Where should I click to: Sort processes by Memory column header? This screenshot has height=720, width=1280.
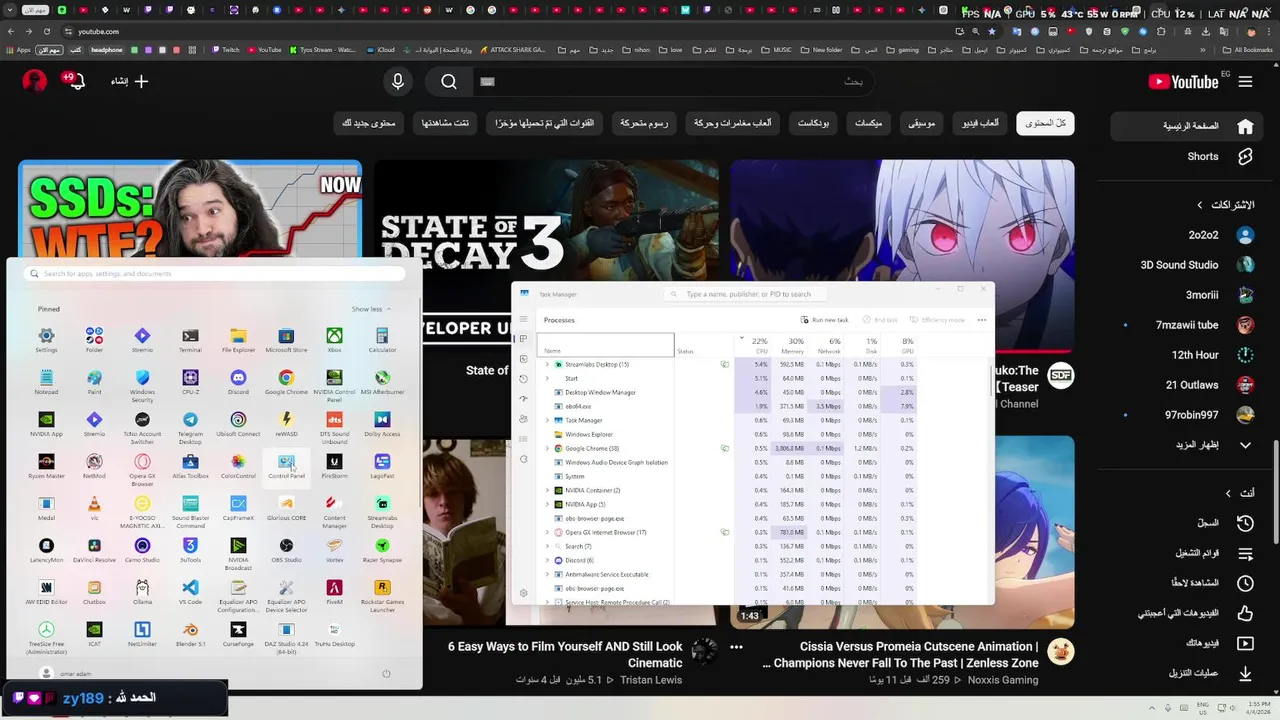pyautogui.click(x=789, y=345)
